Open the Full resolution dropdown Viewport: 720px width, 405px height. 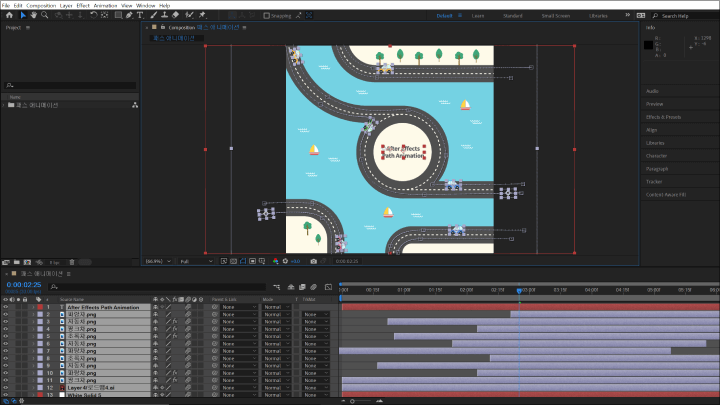196,261
